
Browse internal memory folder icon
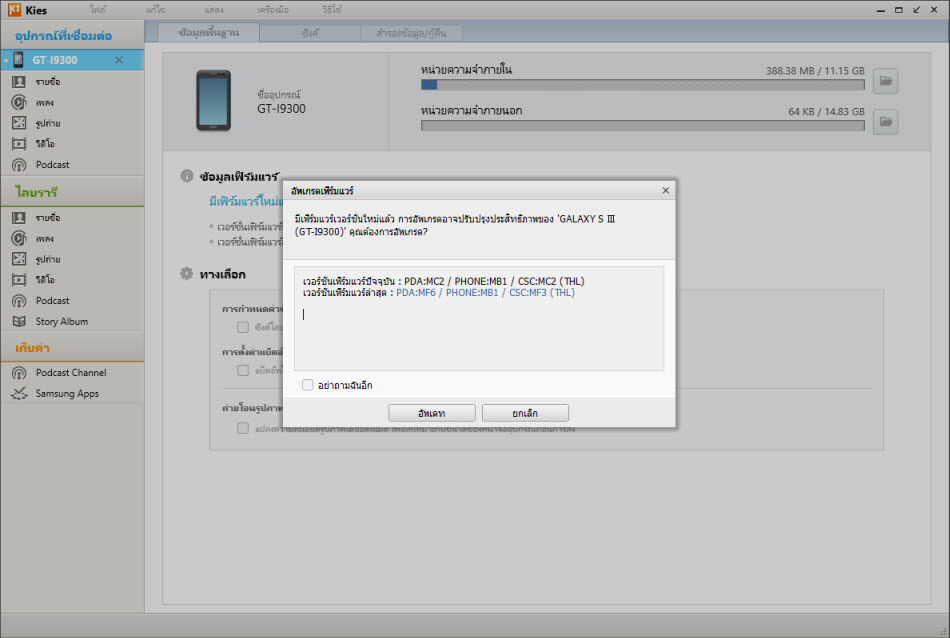point(885,81)
